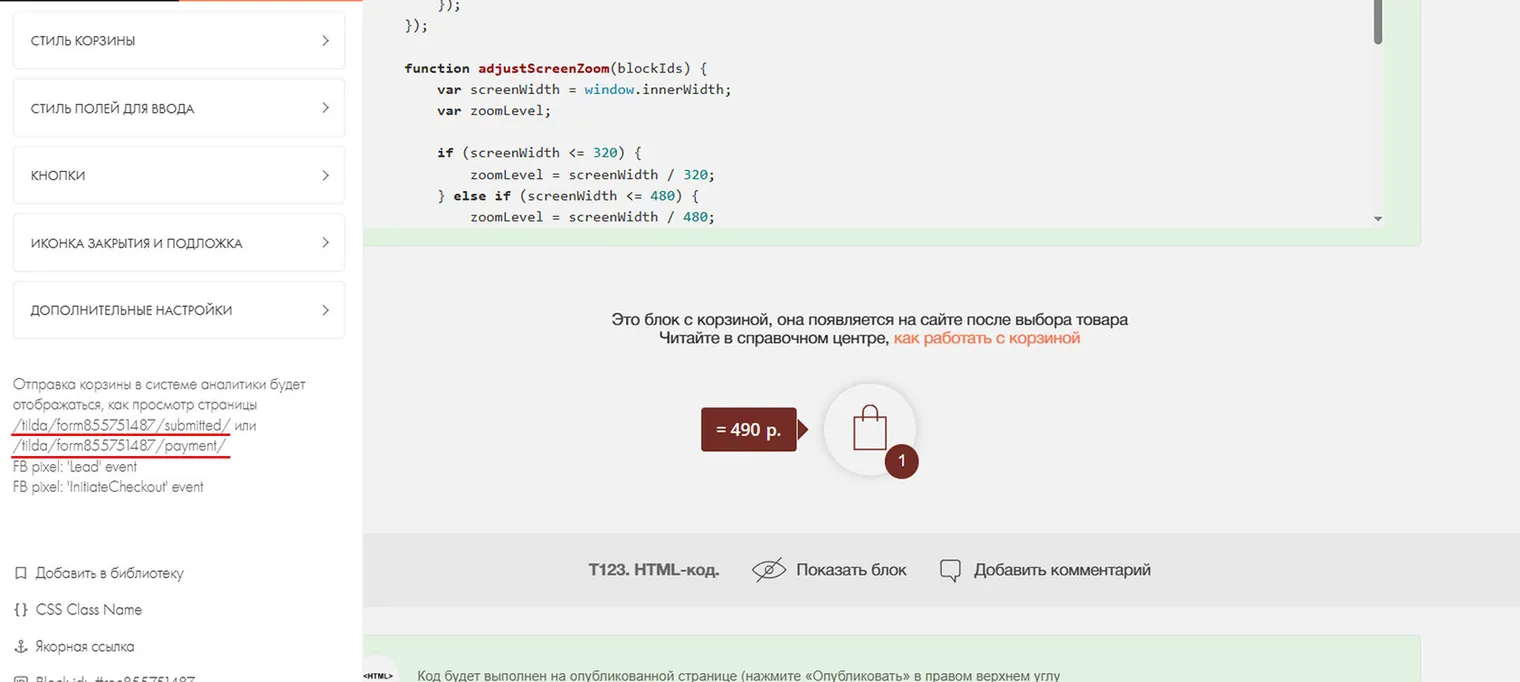Click the crossed-eye Показать блок icon

click(x=769, y=570)
